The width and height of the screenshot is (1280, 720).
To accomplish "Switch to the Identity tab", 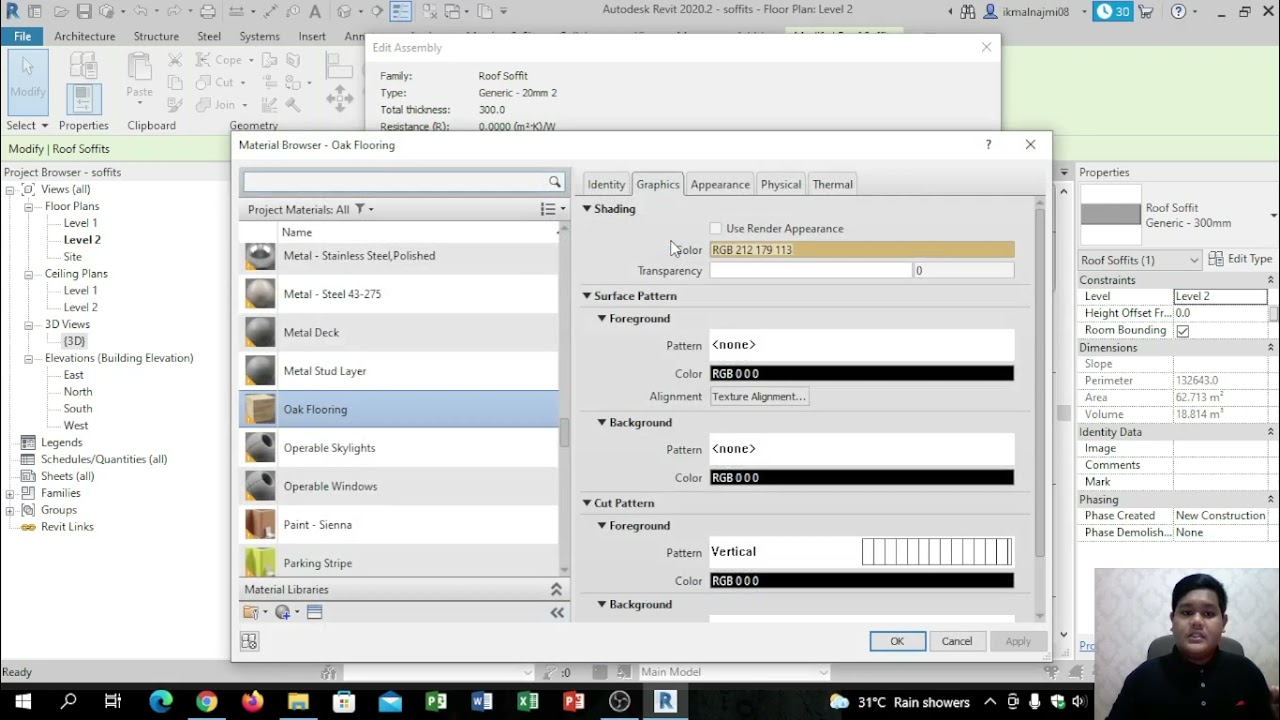I will point(606,185).
